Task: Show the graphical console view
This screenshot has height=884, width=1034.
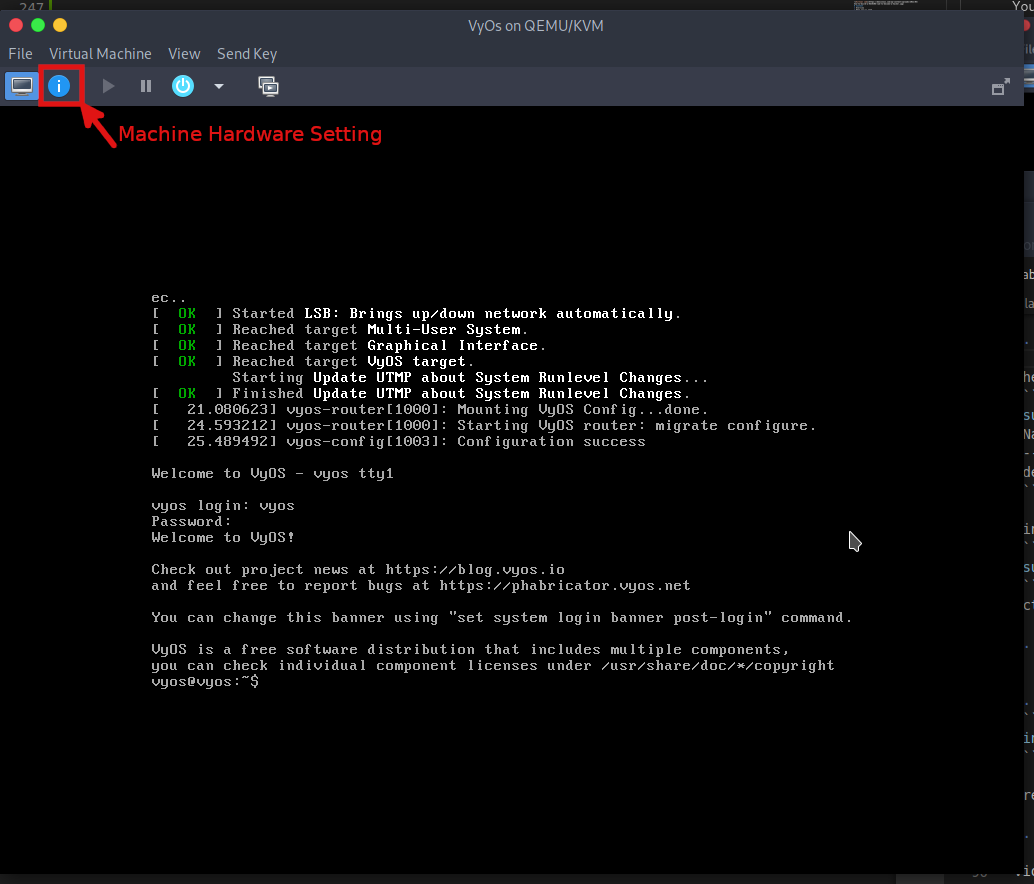Action: 22,86
